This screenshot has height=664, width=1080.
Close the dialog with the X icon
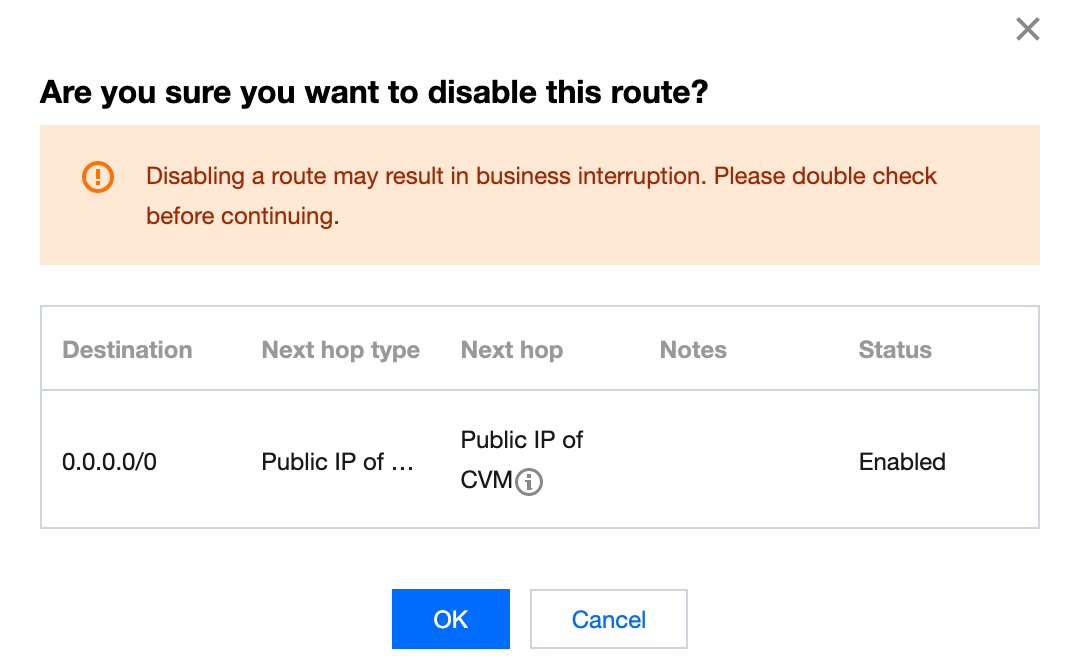pos(1027,30)
